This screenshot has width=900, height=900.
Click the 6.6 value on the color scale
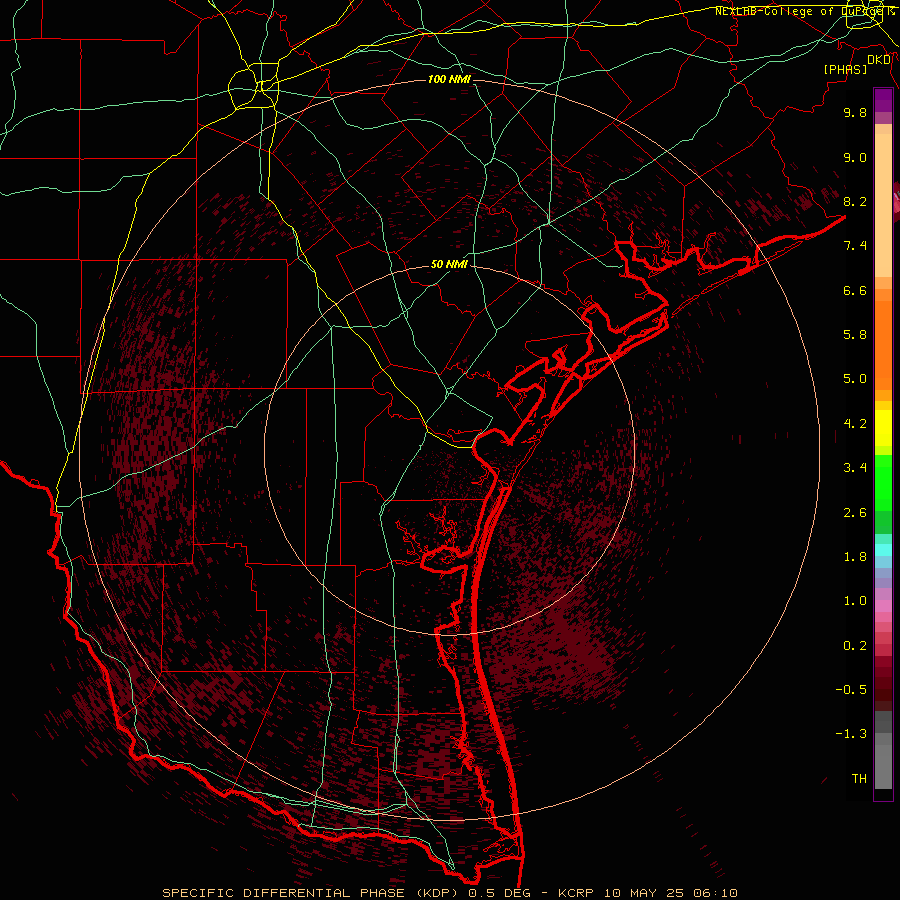855,290
